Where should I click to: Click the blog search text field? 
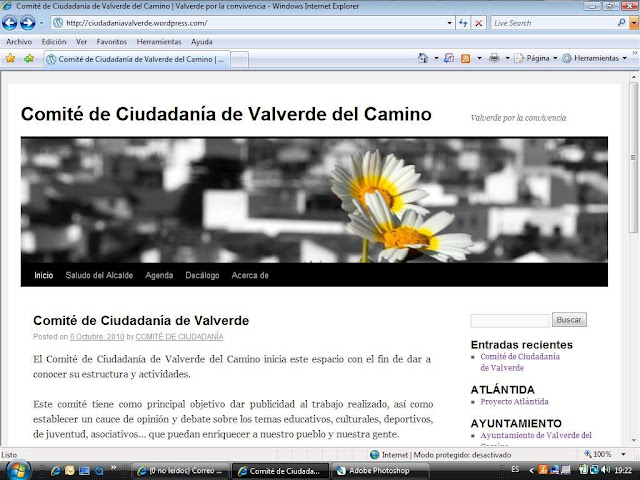pyautogui.click(x=510, y=320)
